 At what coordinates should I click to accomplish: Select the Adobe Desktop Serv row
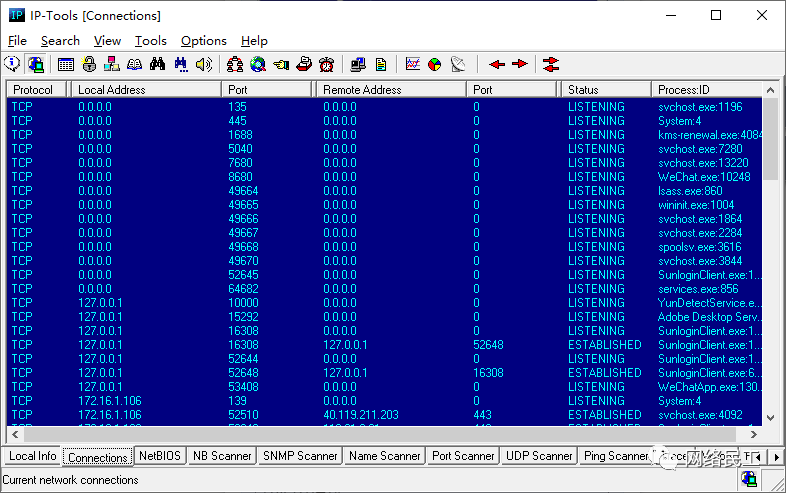tap(384, 317)
